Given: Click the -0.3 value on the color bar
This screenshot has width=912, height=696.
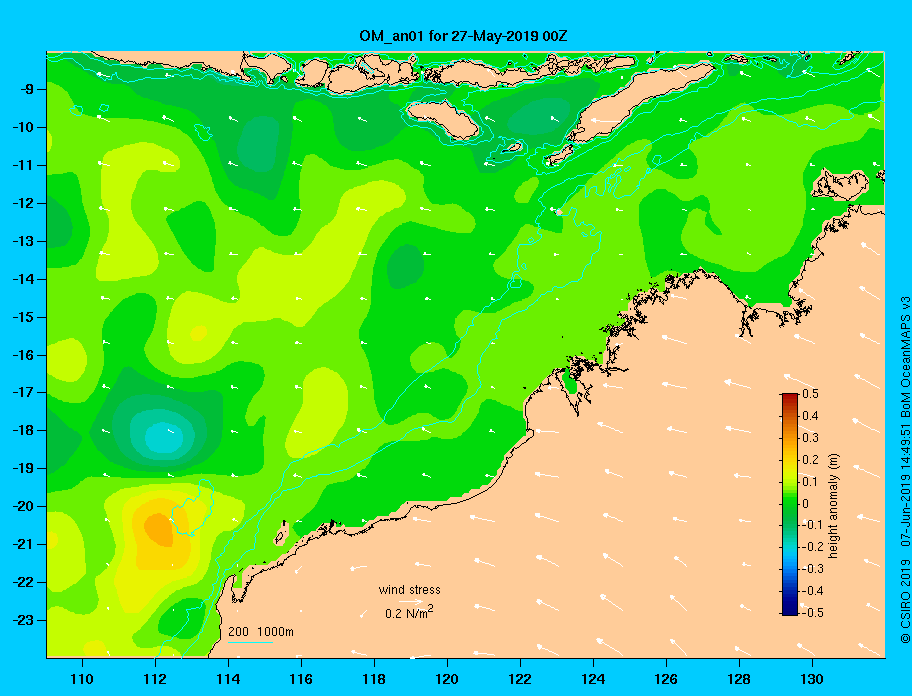Looking at the screenshot, I should point(812,569).
